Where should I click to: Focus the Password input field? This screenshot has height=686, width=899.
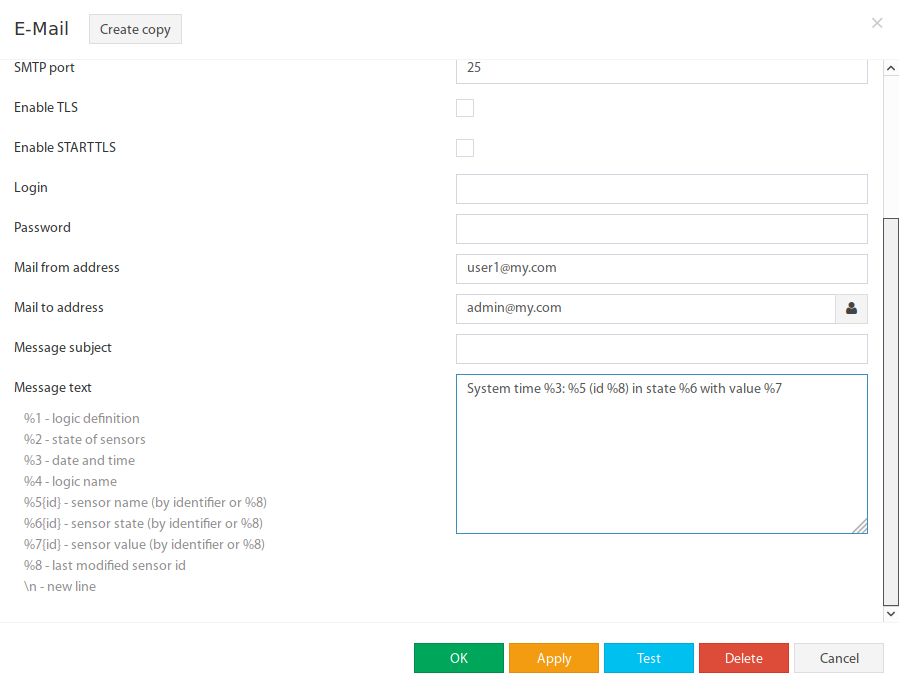point(662,229)
